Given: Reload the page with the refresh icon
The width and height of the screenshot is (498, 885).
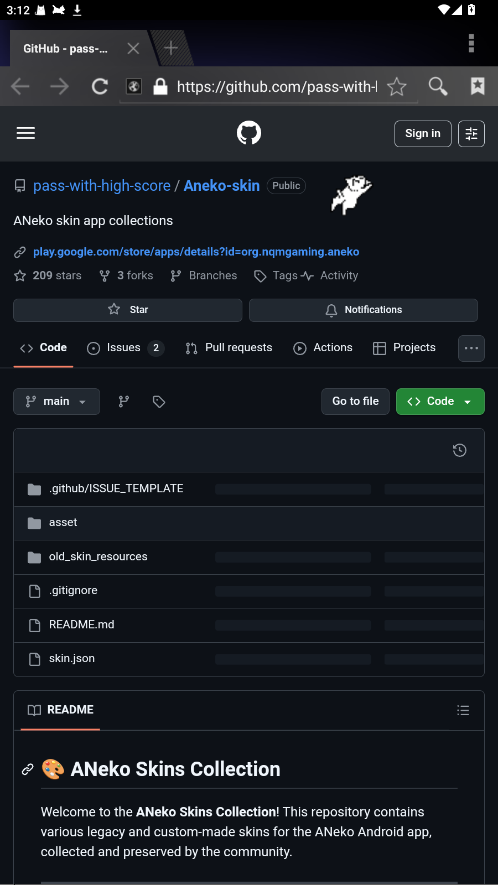Looking at the screenshot, I should (100, 86).
